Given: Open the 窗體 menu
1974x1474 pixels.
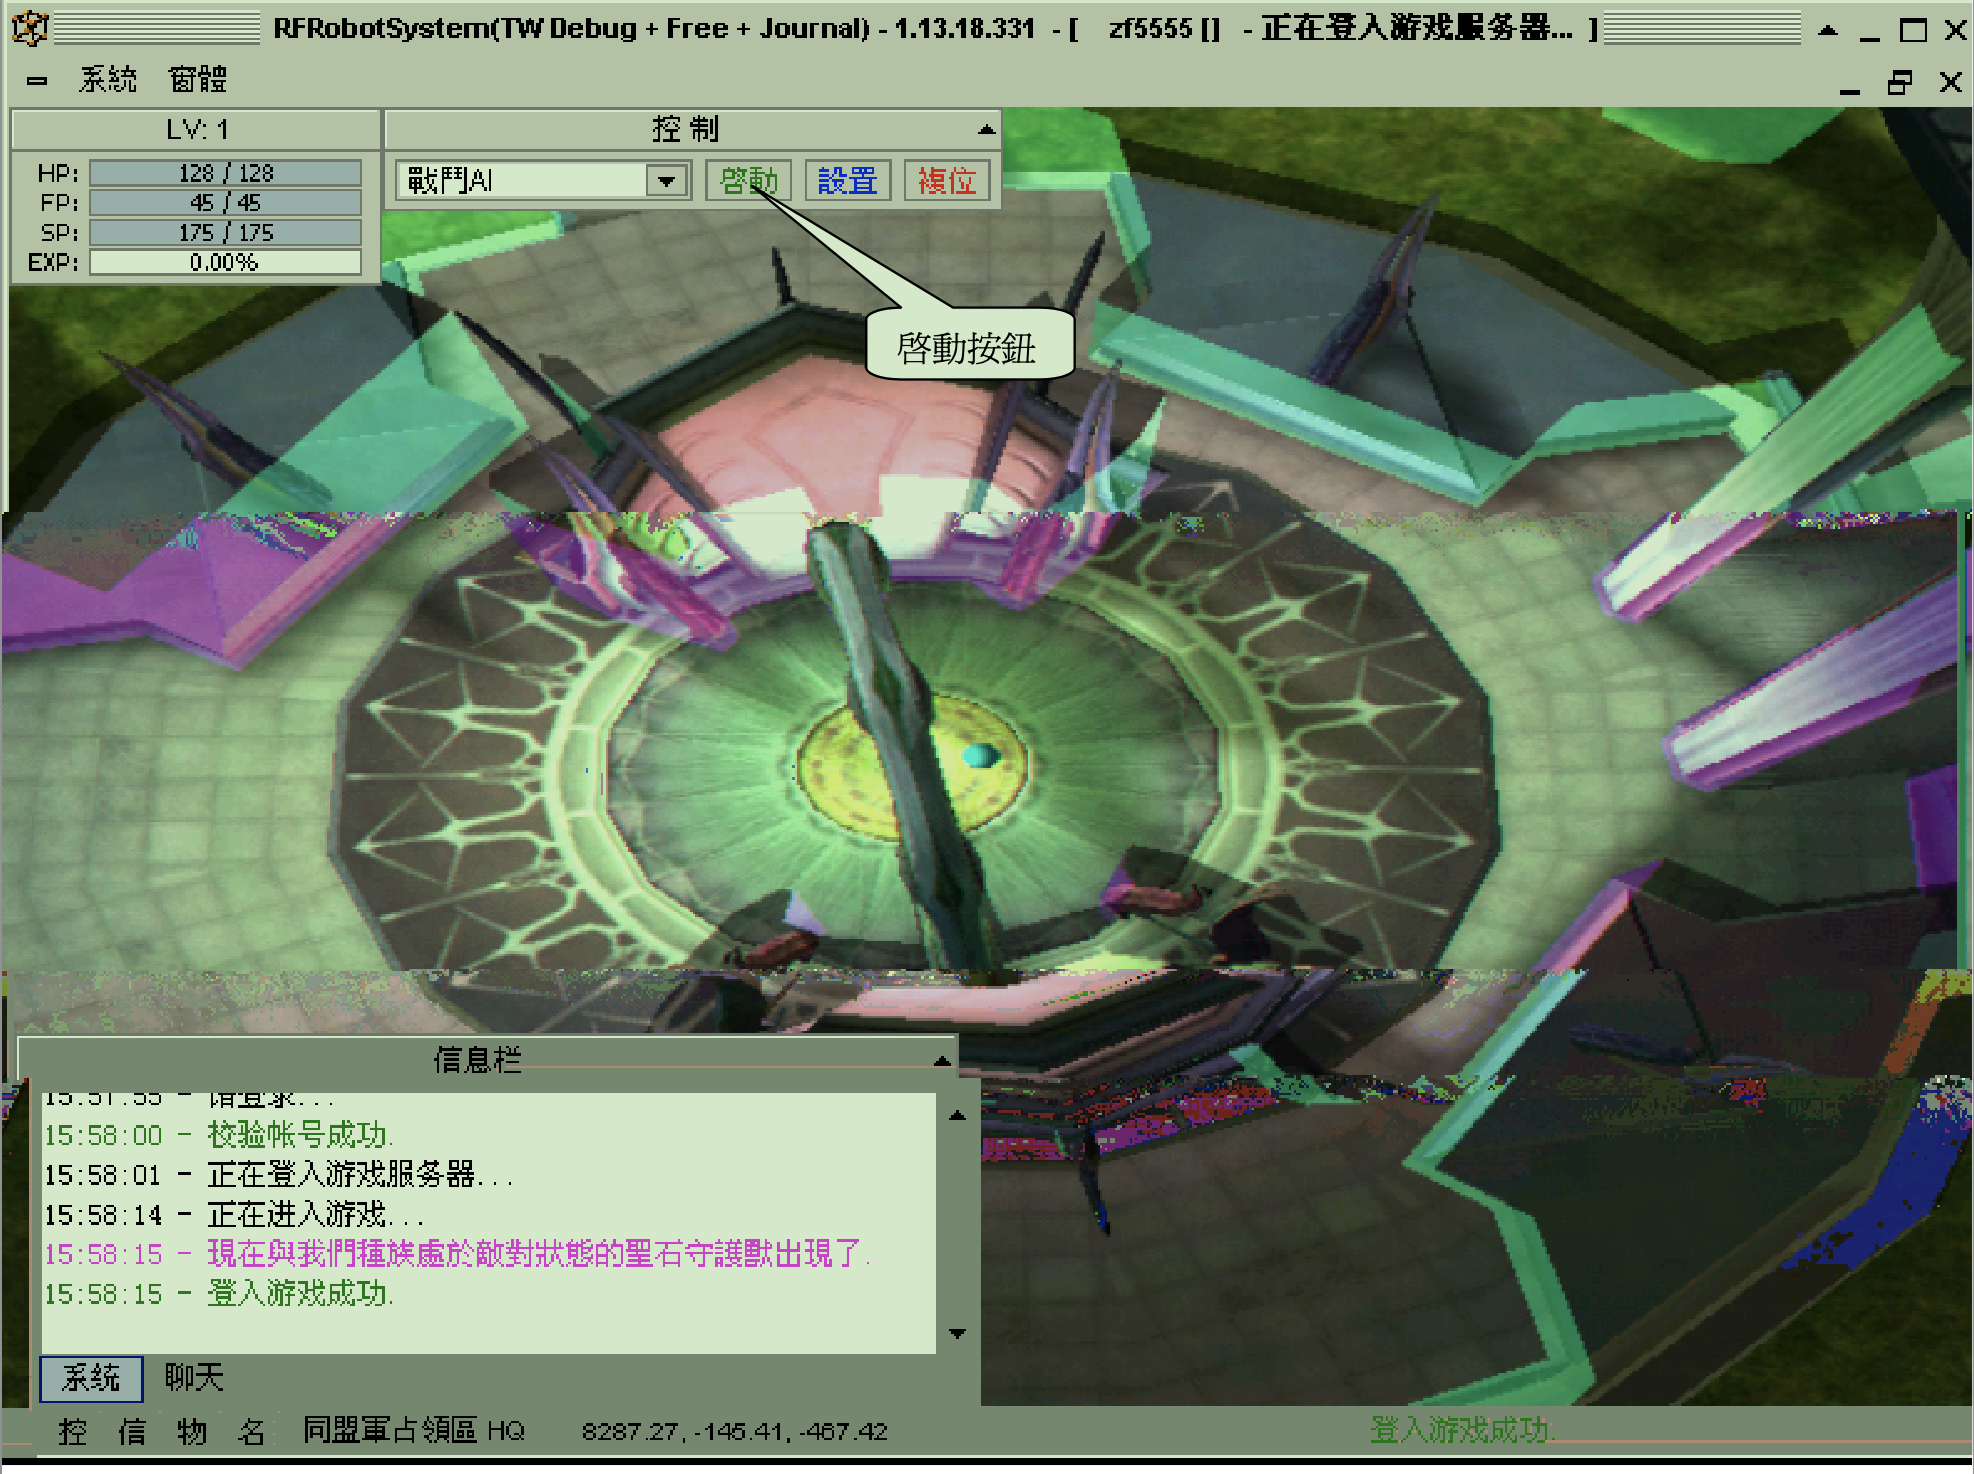Looking at the screenshot, I should 198,80.
